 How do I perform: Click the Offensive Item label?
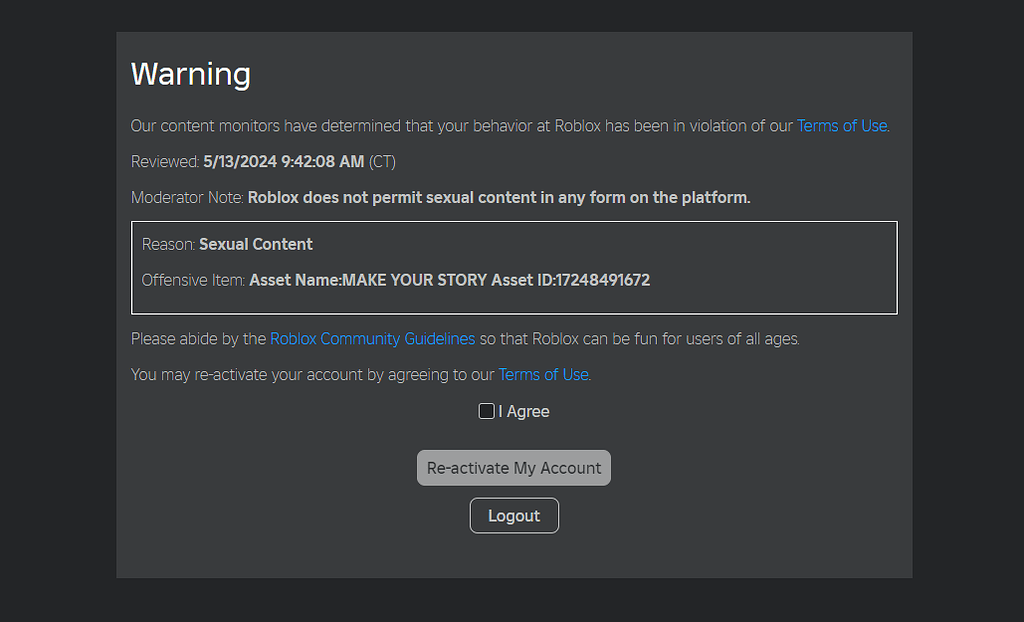click(x=193, y=280)
